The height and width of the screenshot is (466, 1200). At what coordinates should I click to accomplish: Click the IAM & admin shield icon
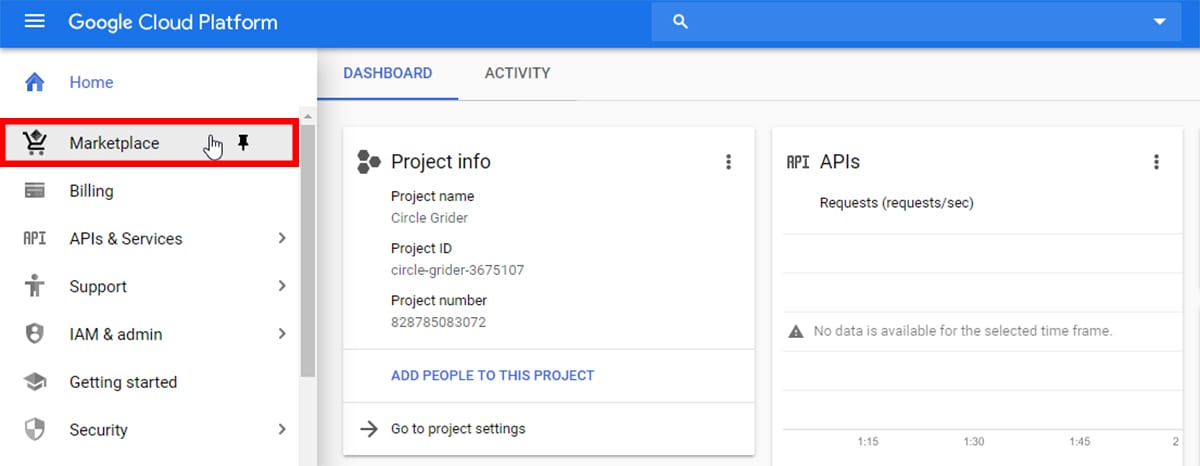pyautogui.click(x=35, y=334)
